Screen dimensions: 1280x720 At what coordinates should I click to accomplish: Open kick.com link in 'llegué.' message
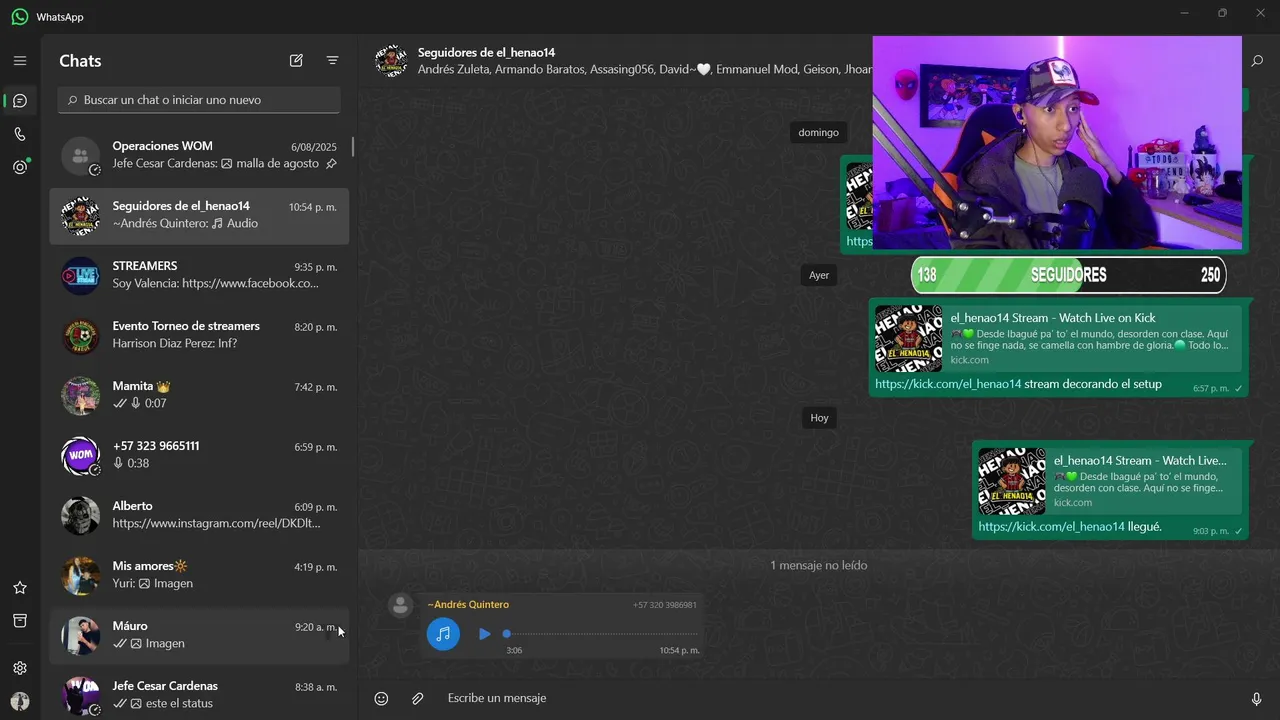click(x=1051, y=527)
